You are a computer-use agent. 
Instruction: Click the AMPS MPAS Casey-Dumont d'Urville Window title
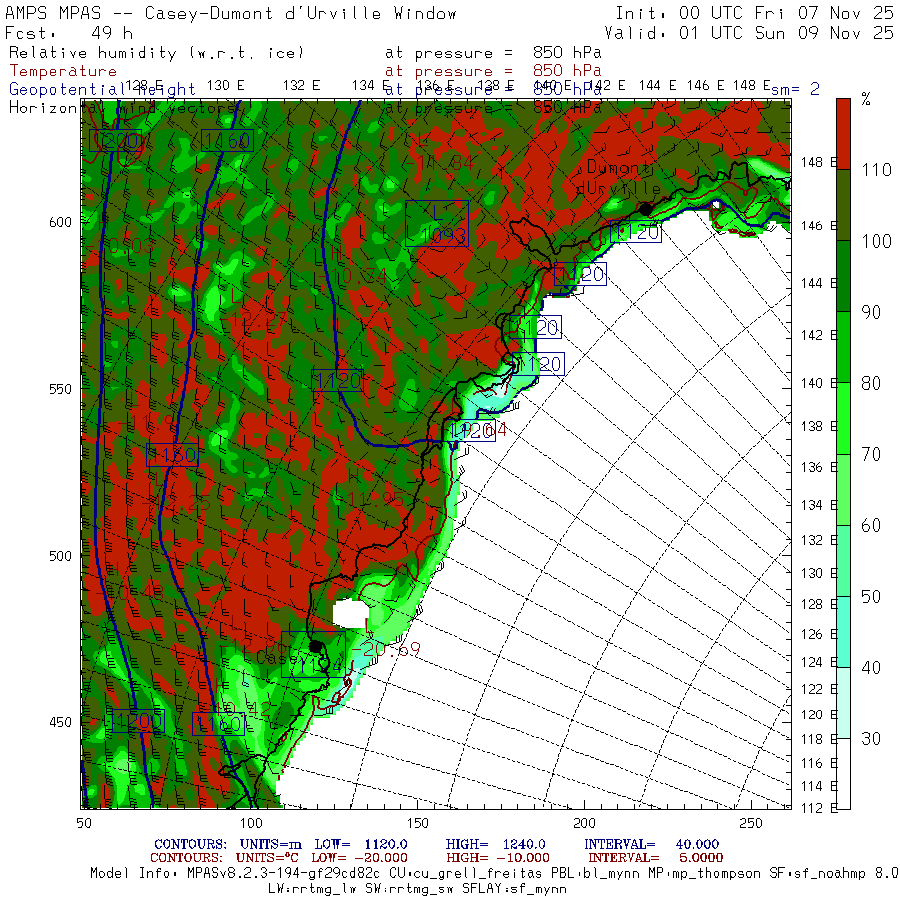[231, 13]
